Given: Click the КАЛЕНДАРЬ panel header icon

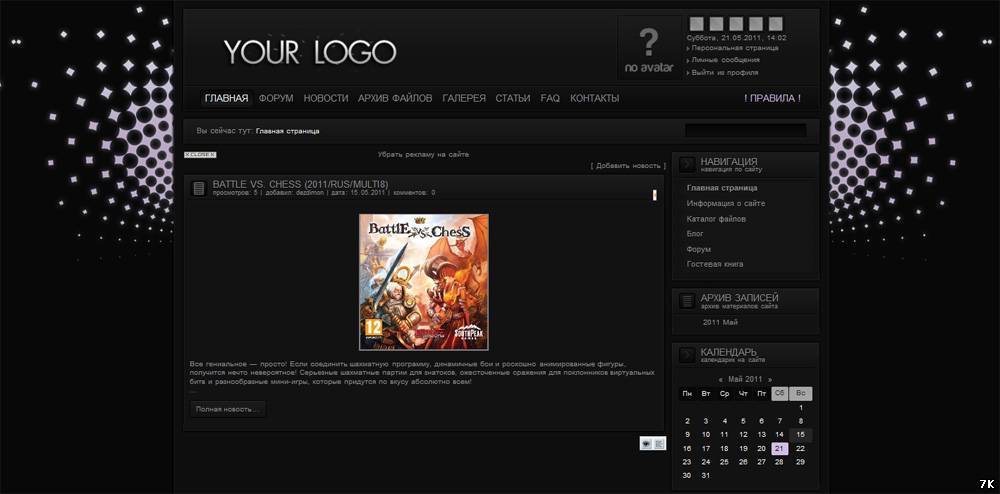Looking at the screenshot, I should point(687,355).
